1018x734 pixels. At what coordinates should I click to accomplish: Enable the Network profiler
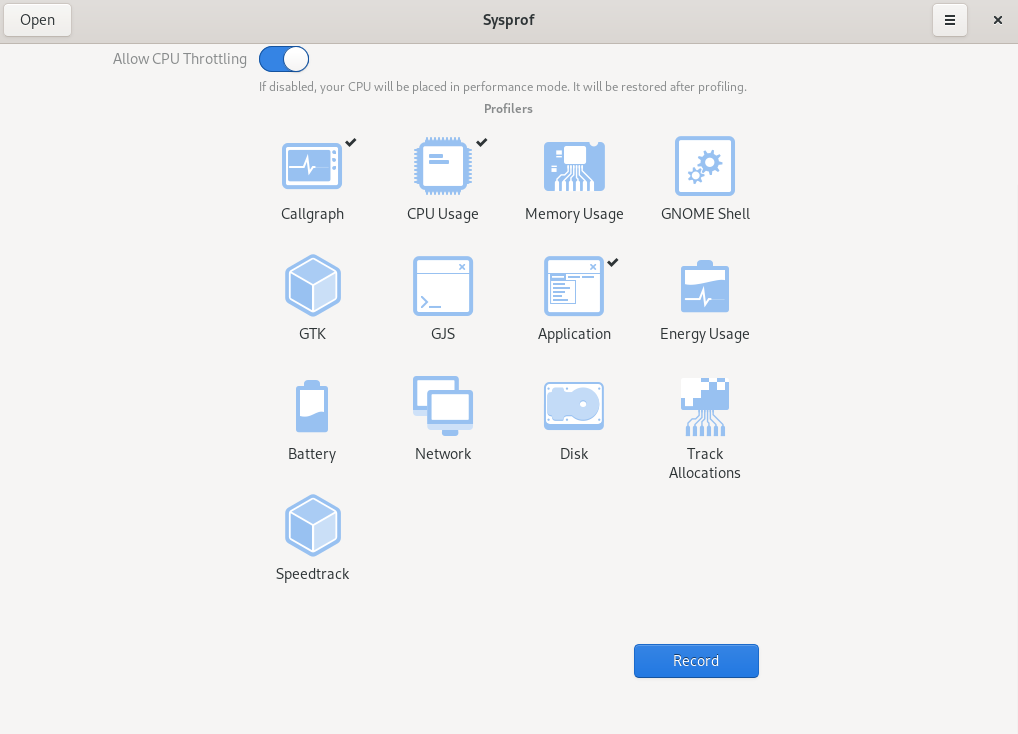(443, 406)
